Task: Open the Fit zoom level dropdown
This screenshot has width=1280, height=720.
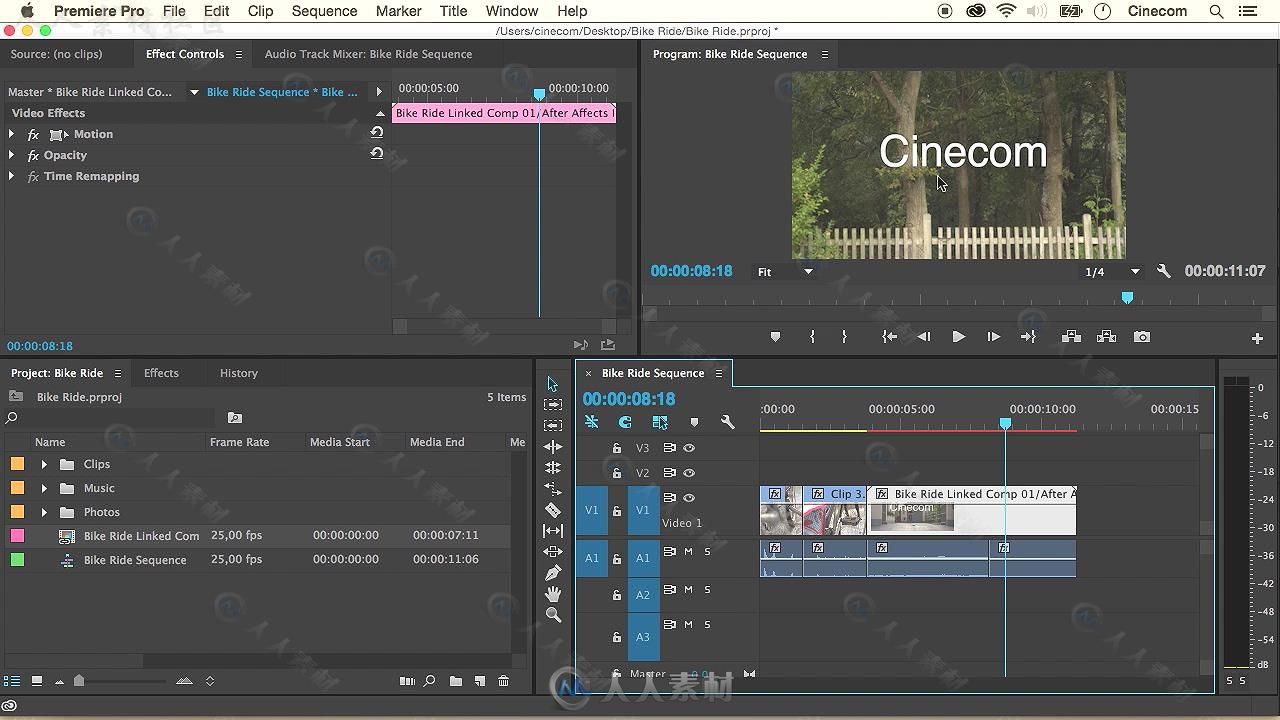Action: [786, 271]
